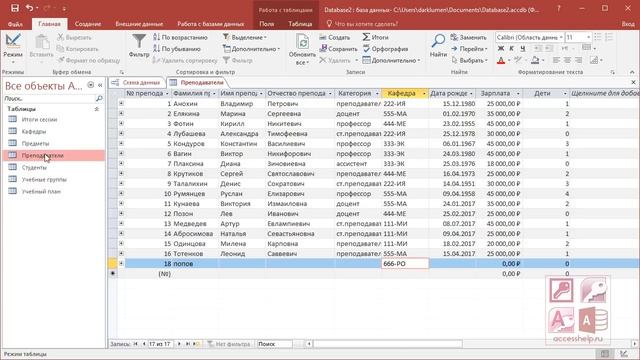Toggle bold Ж formatting
The width and height of the screenshot is (640, 360).
[x=501, y=49]
